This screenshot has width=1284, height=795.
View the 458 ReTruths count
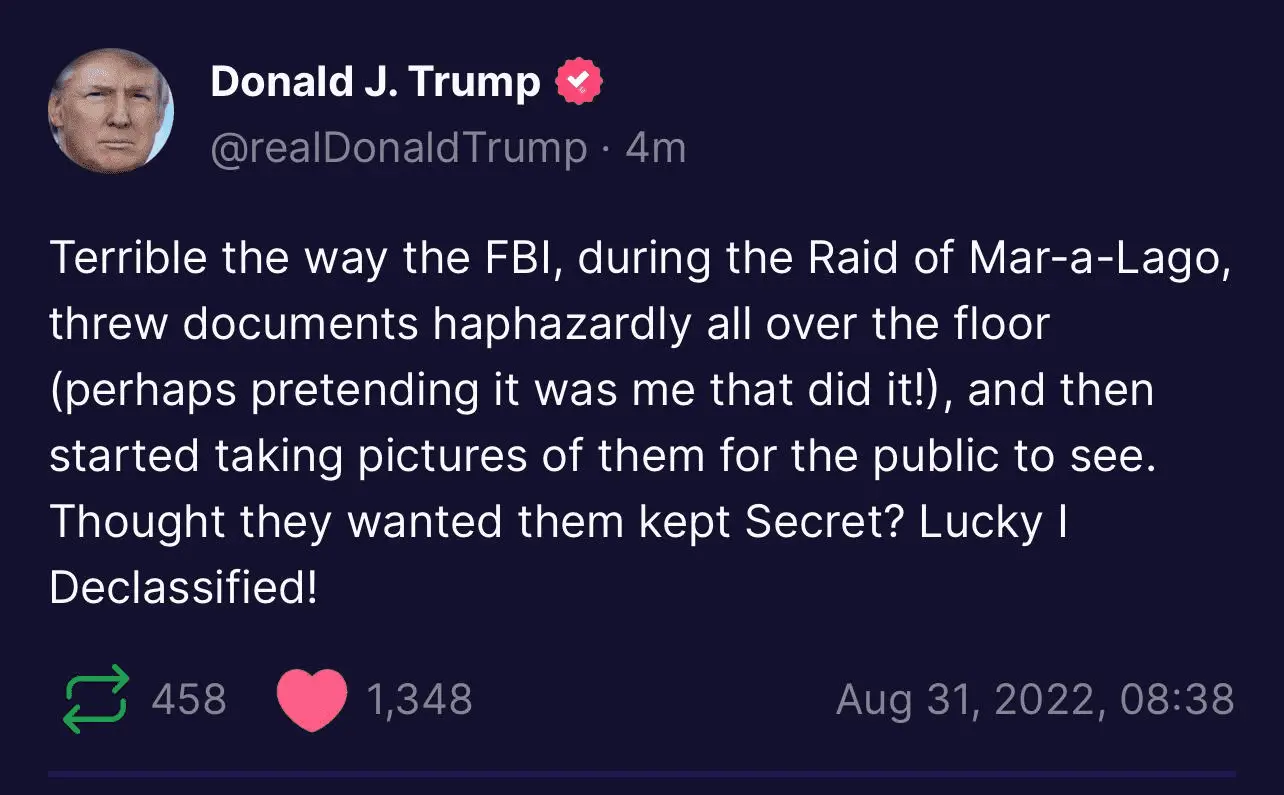(x=189, y=699)
